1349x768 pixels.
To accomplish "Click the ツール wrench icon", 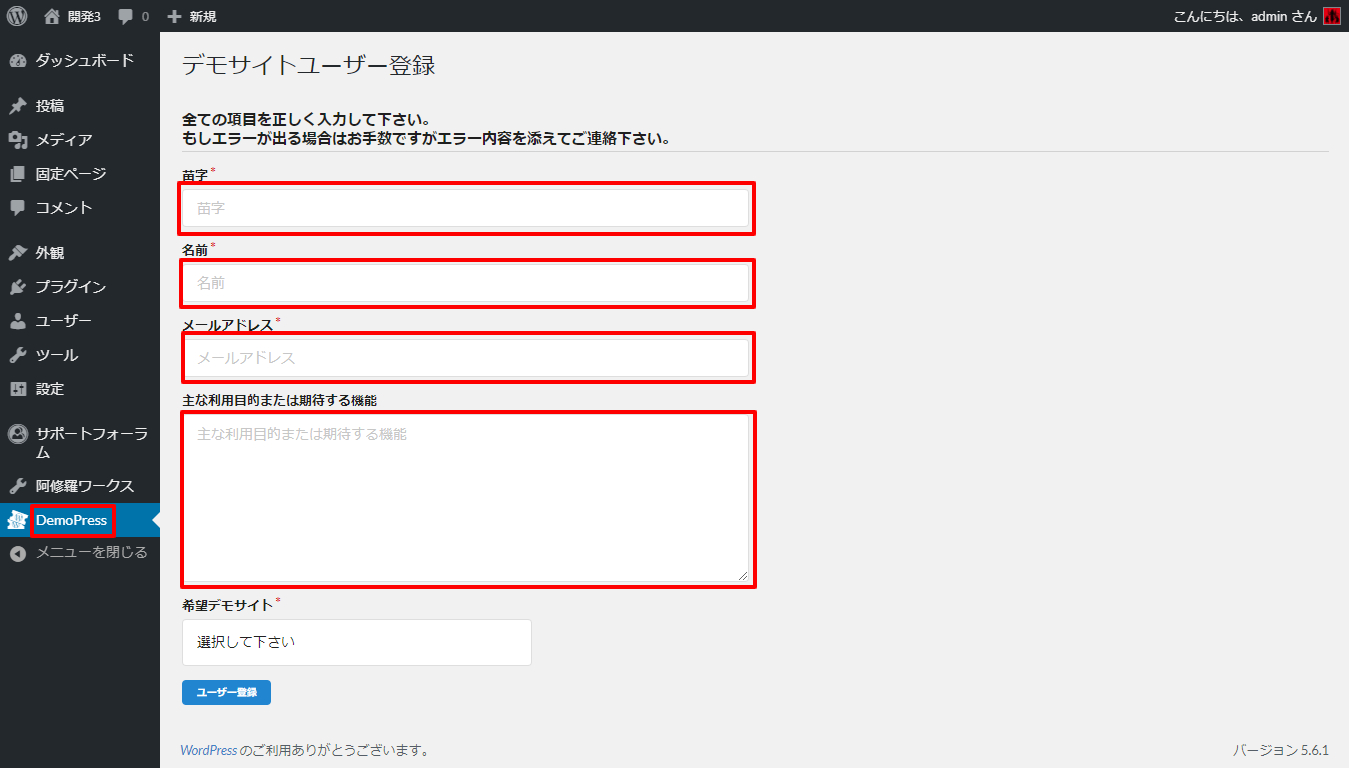I will tap(18, 355).
